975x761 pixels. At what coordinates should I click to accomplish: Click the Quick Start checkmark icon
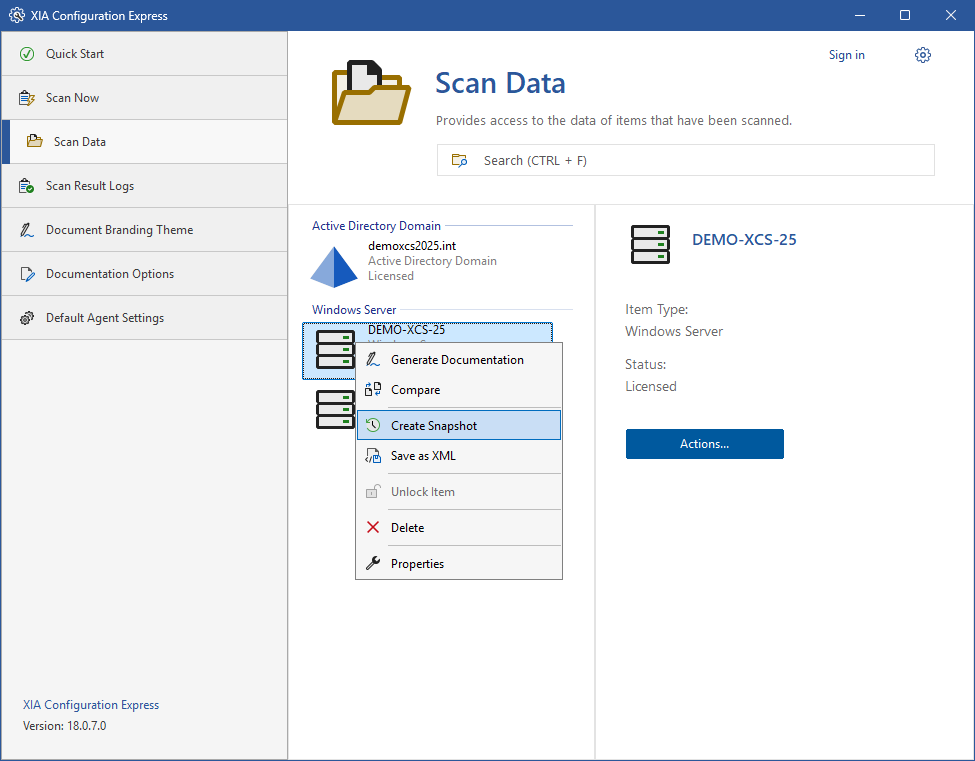(x=27, y=54)
